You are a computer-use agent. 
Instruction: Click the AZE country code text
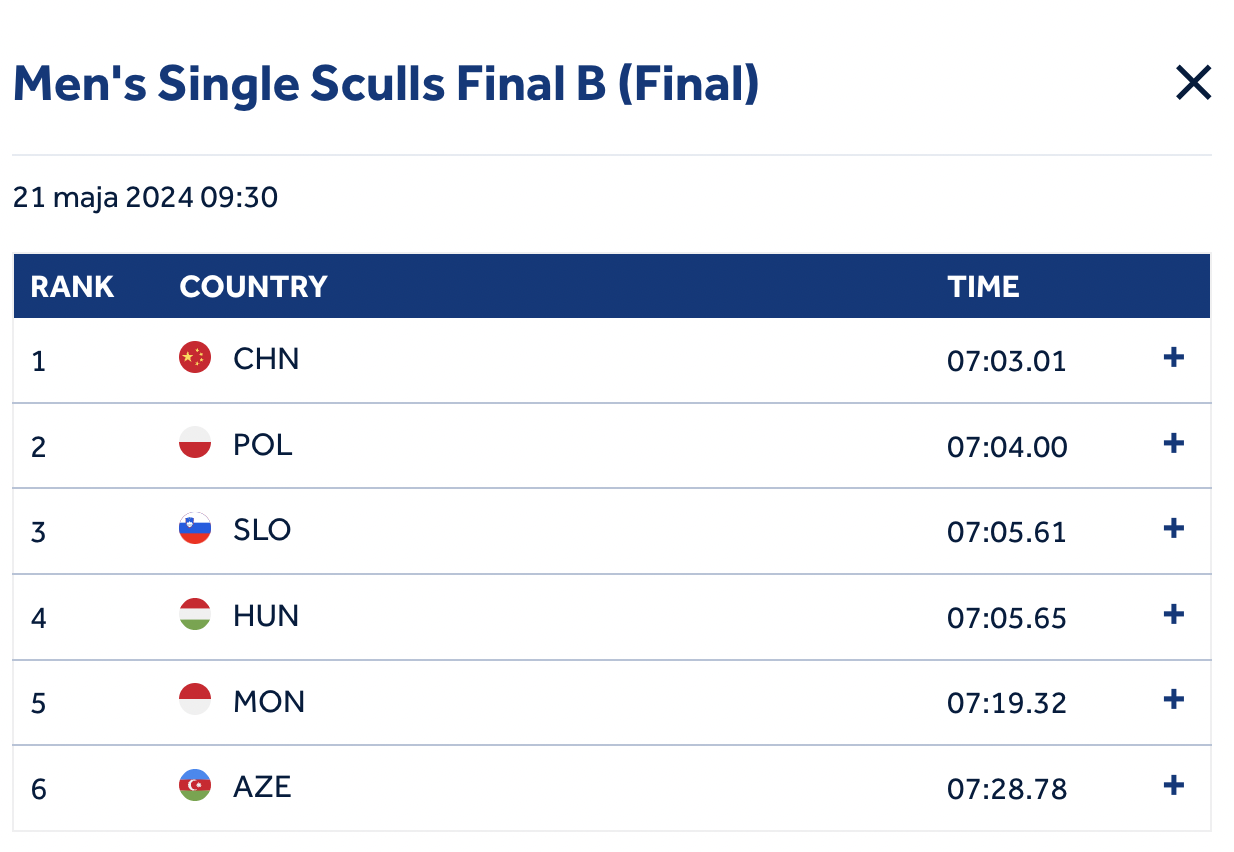click(x=262, y=786)
